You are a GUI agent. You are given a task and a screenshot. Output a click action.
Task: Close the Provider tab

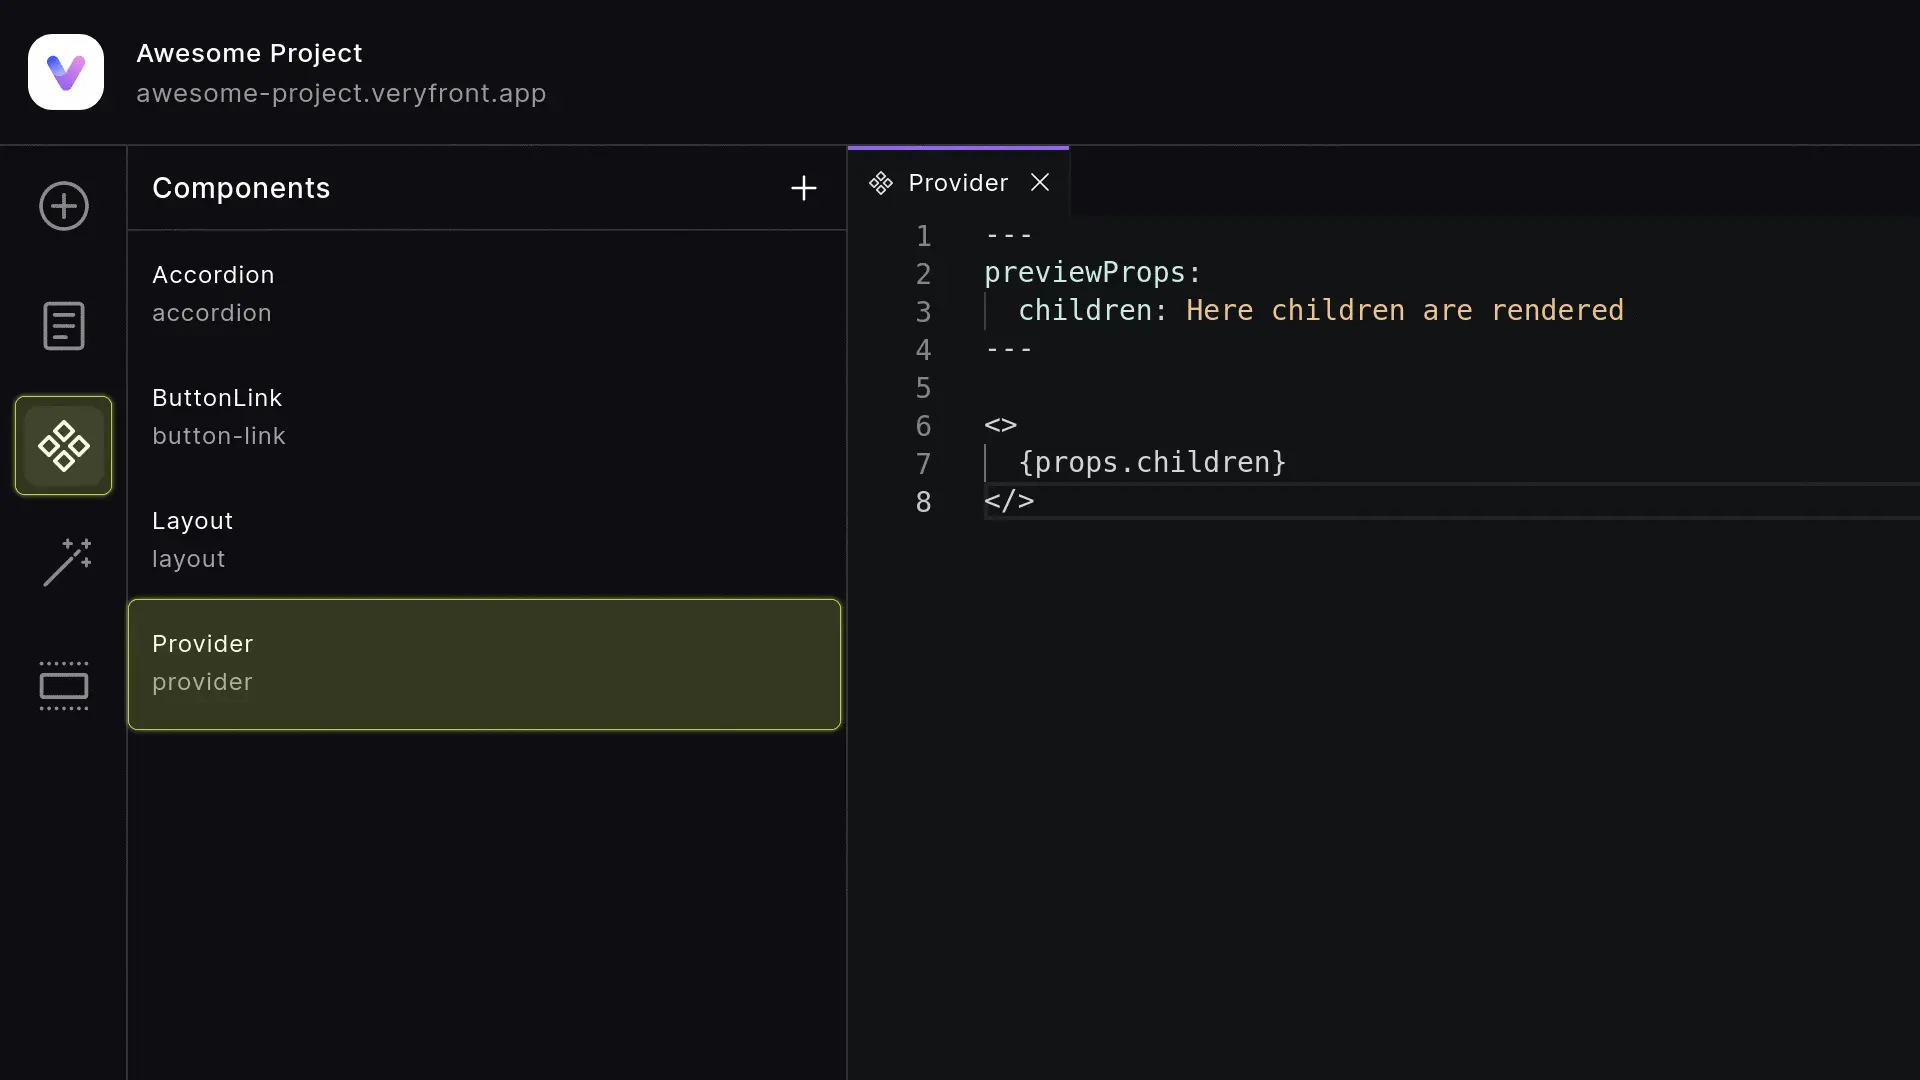(1039, 182)
